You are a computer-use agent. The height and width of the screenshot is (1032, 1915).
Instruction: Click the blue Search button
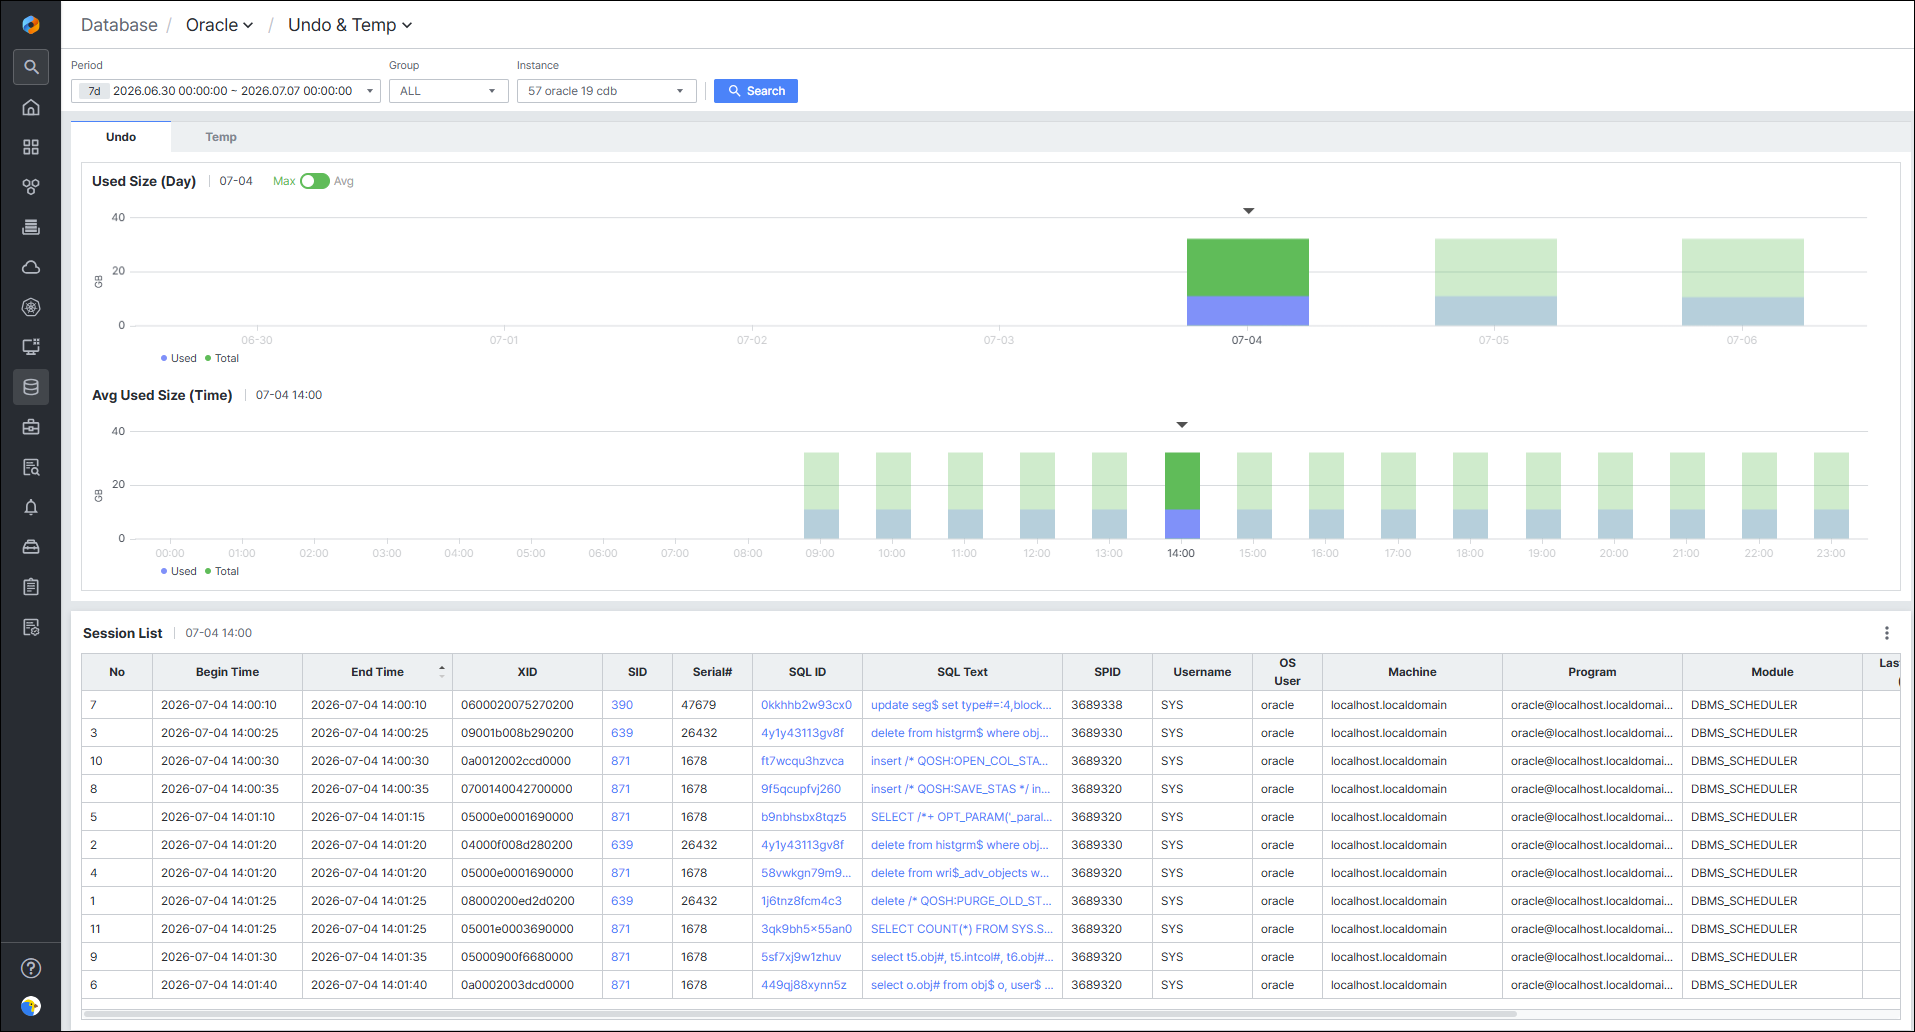coord(756,91)
